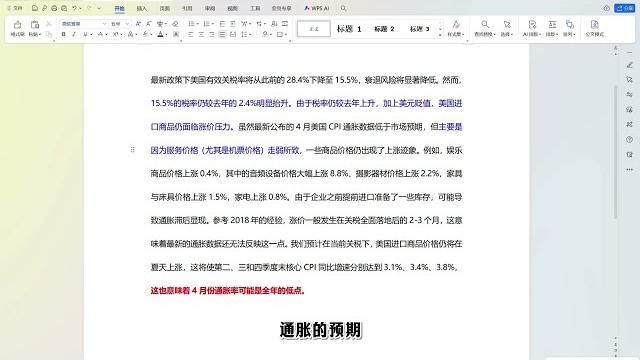Click the three-dot more icon in right sidebar
The image size is (640, 360).
click(629, 169)
